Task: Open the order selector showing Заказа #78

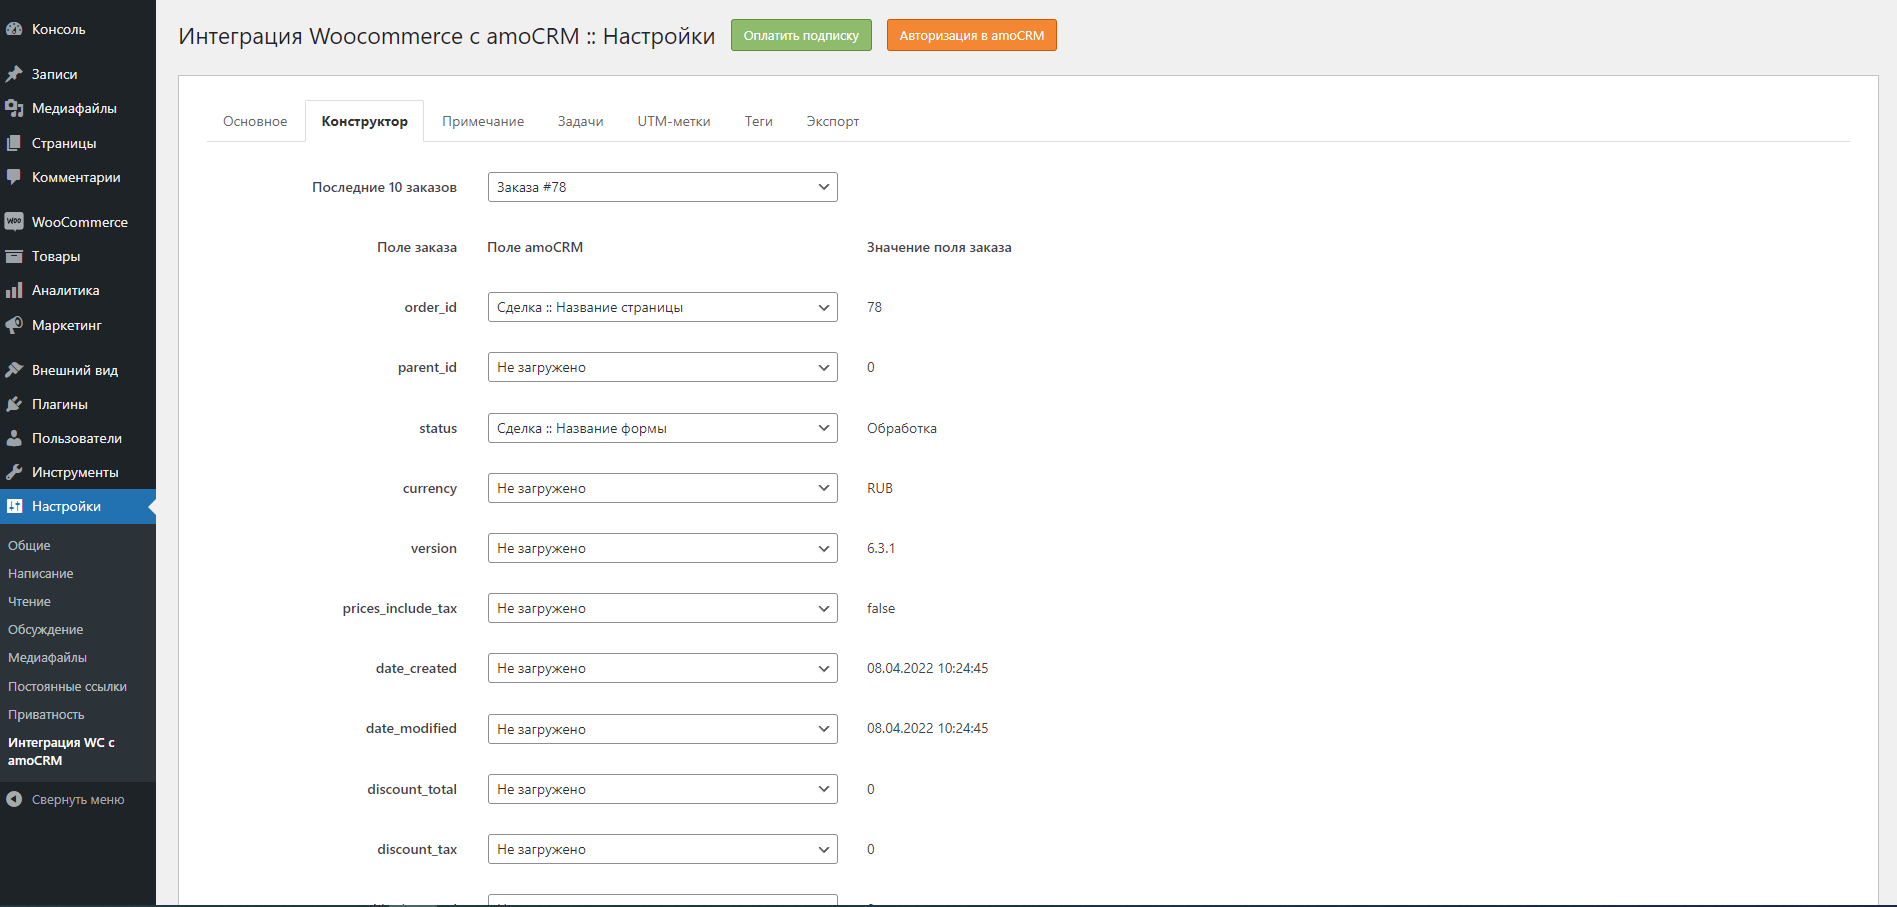Action: click(661, 187)
